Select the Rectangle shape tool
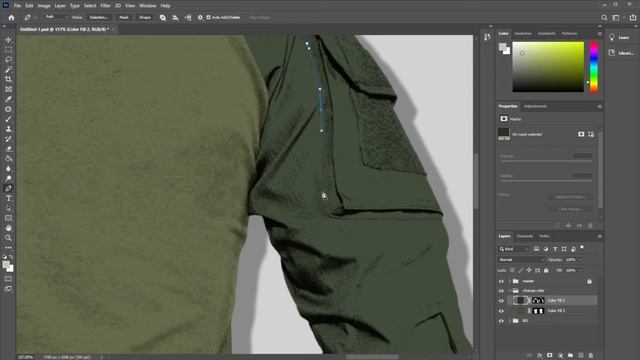Image resolution: width=640 pixels, height=360 pixels. coord(8,218)
